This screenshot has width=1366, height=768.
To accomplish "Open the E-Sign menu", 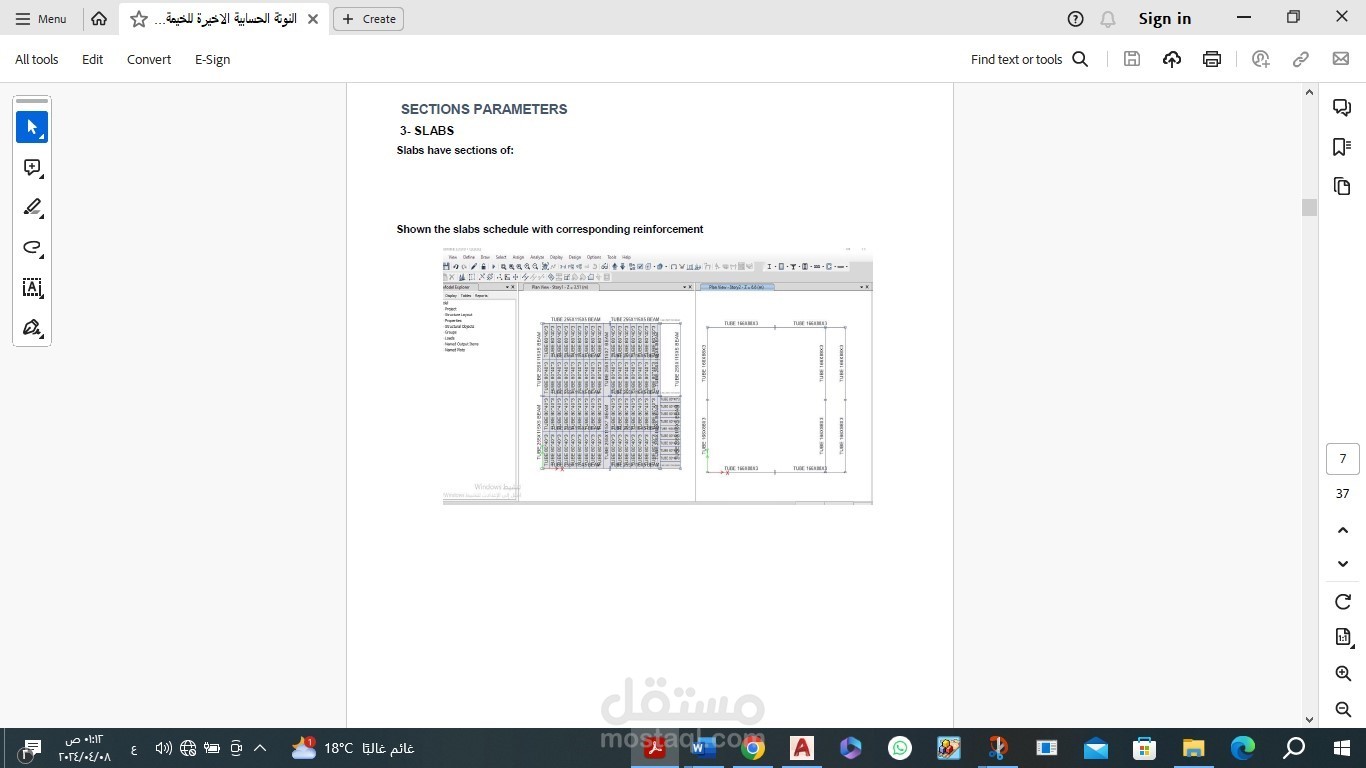I will (x=212, y=59).
